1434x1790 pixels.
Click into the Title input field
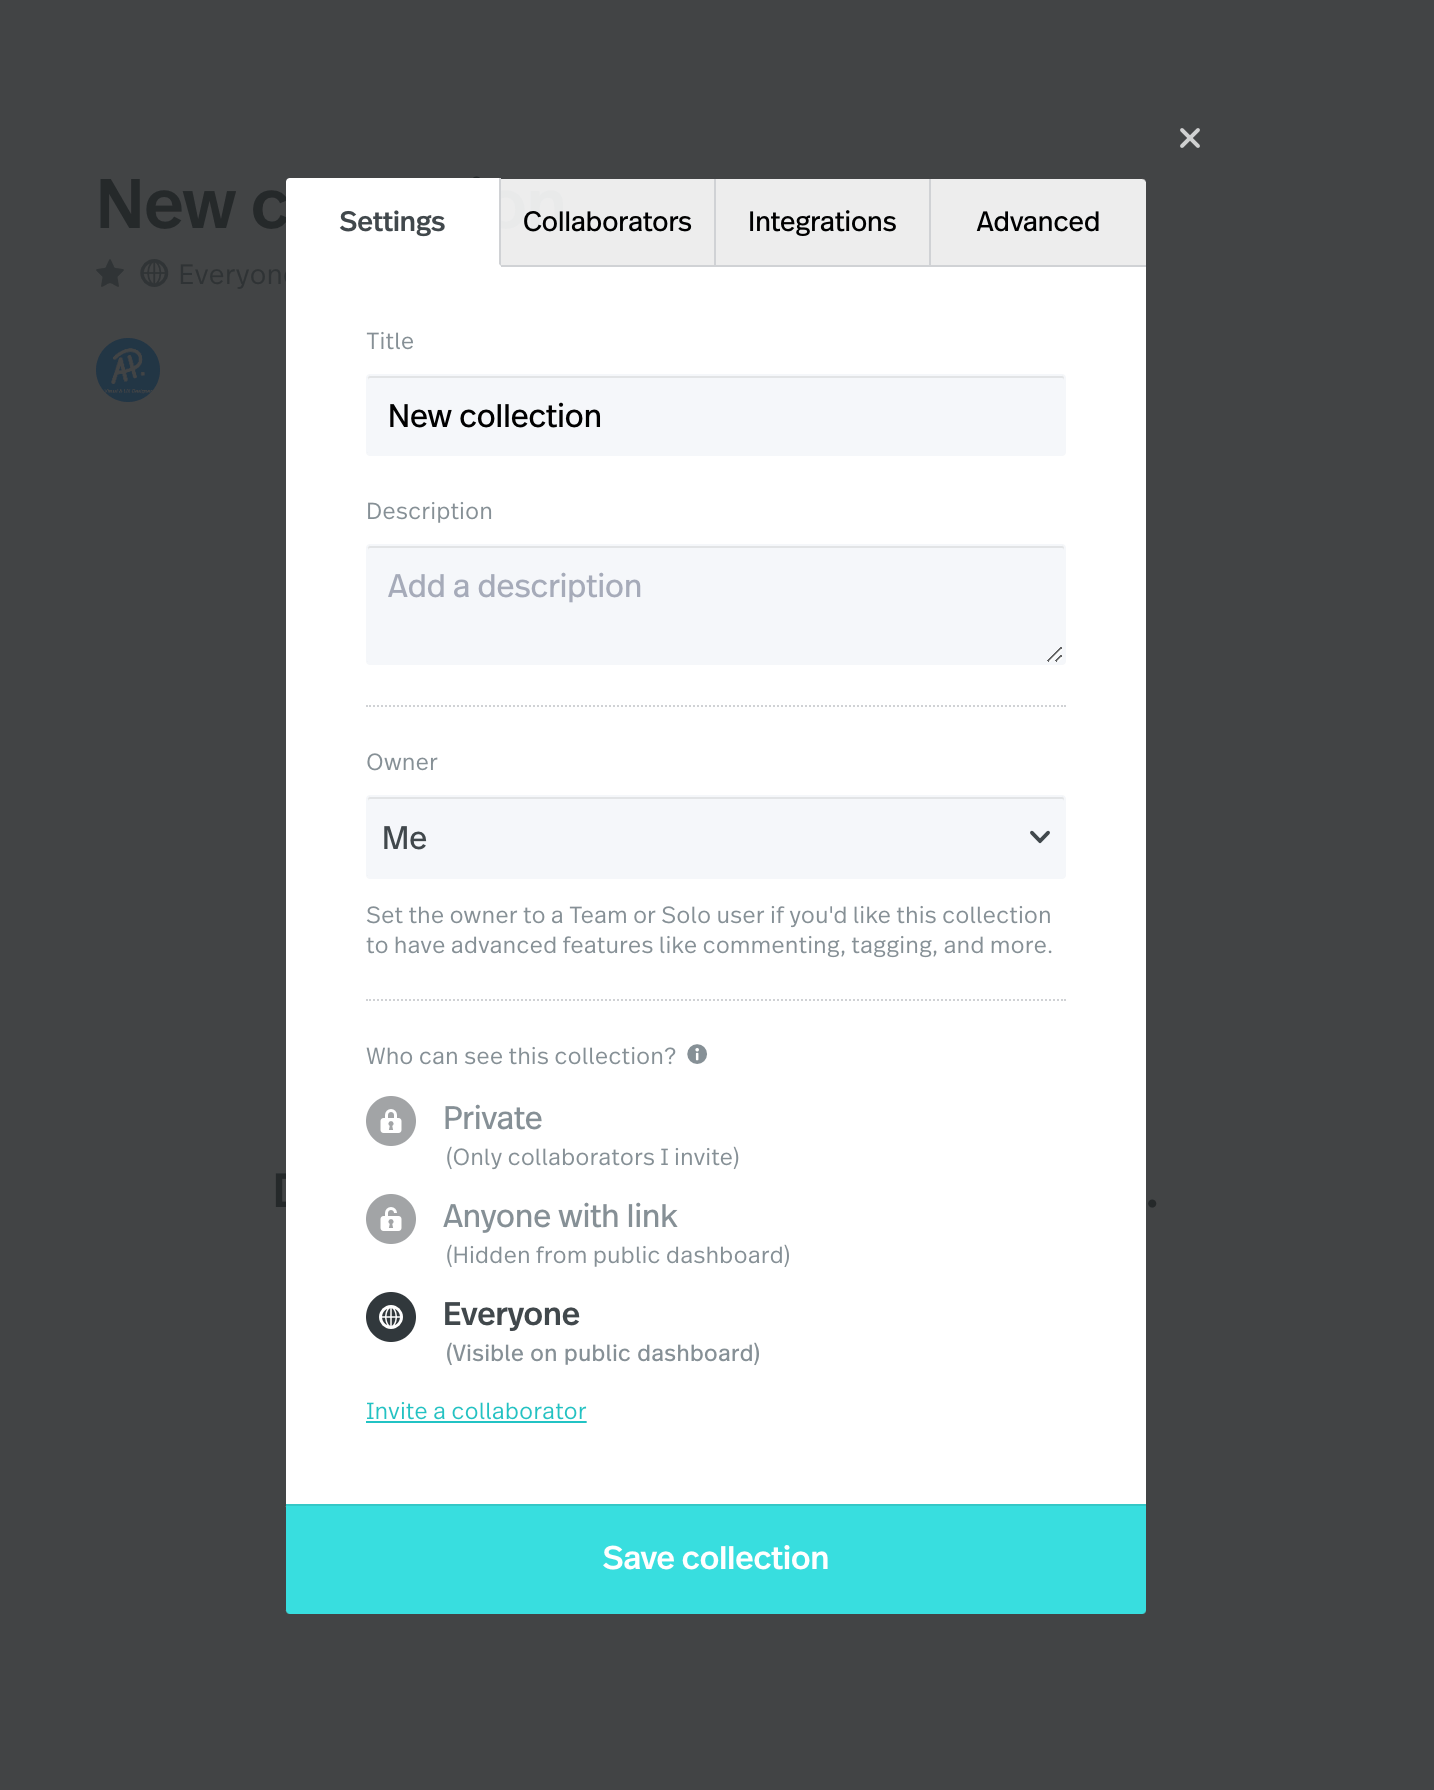716,416
